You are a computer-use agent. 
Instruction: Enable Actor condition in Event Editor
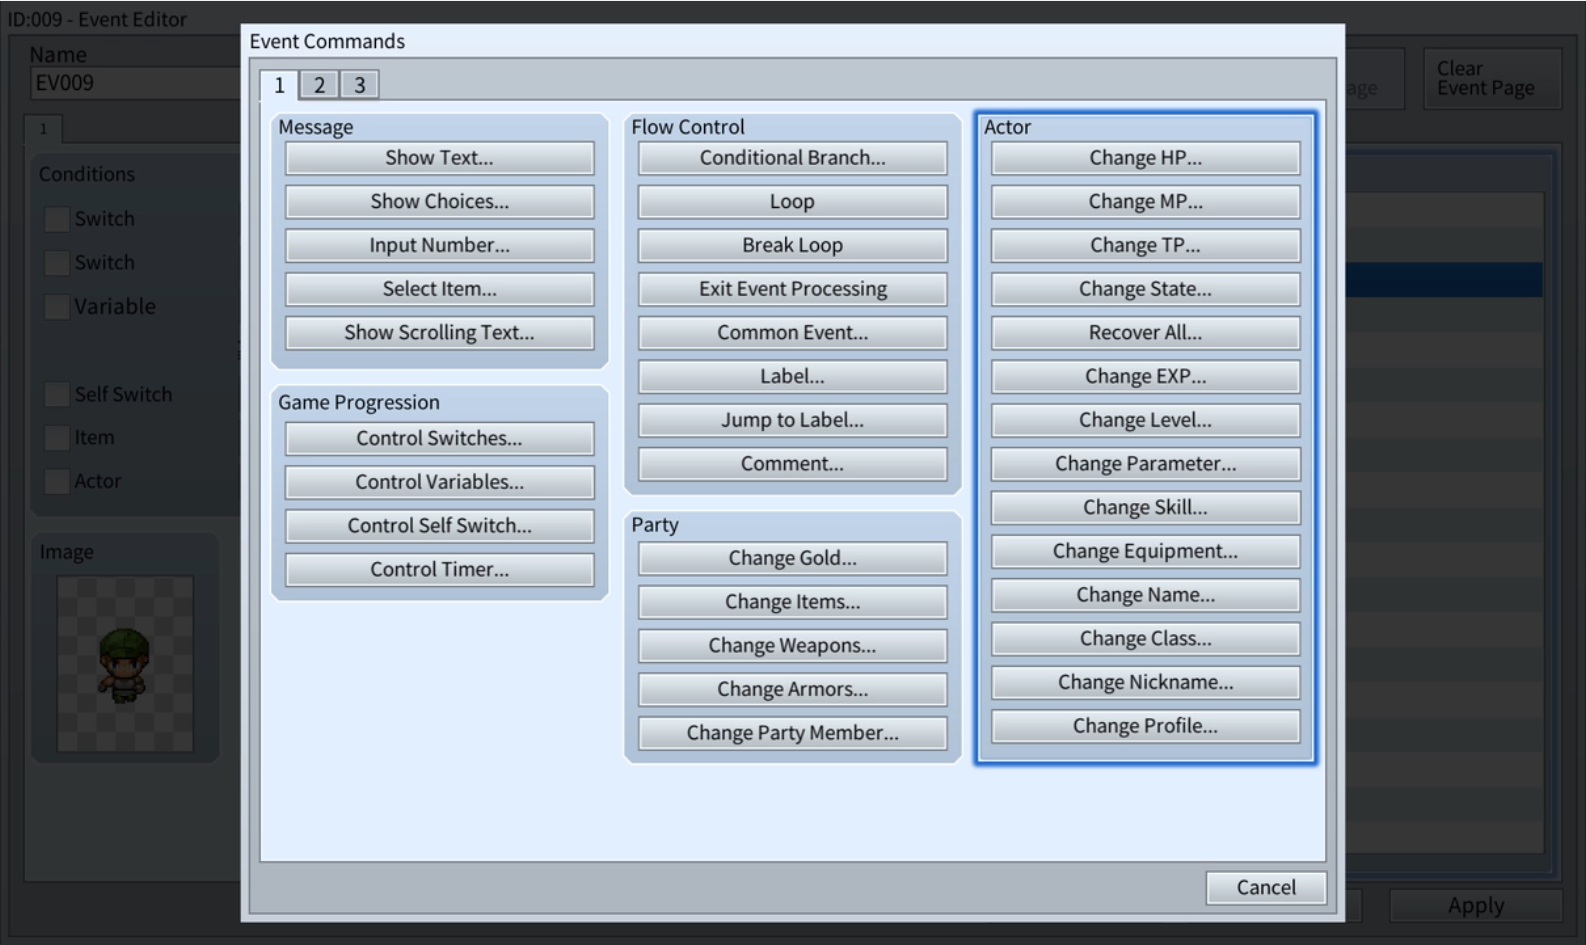coord(57,482)
